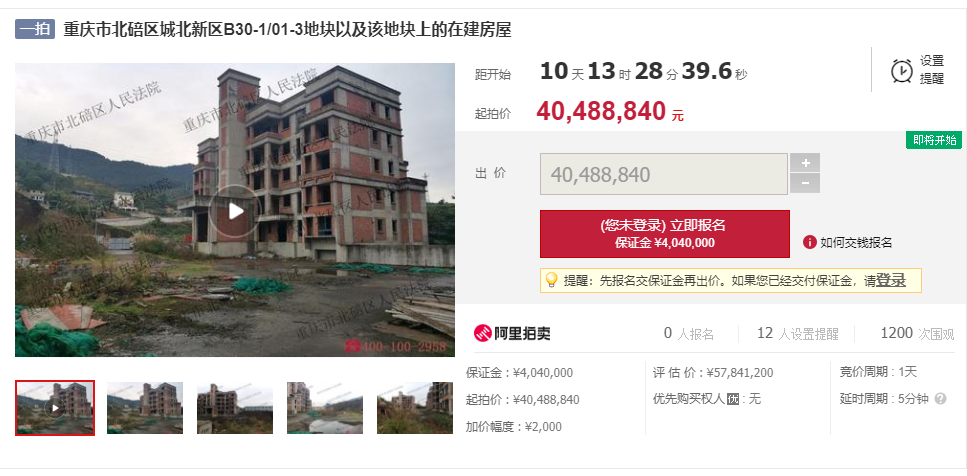Image resolution: width=967 pixels, height=476 pixels.
Task: Click the 设置提醒 reminder text
Action: point(932,70)
